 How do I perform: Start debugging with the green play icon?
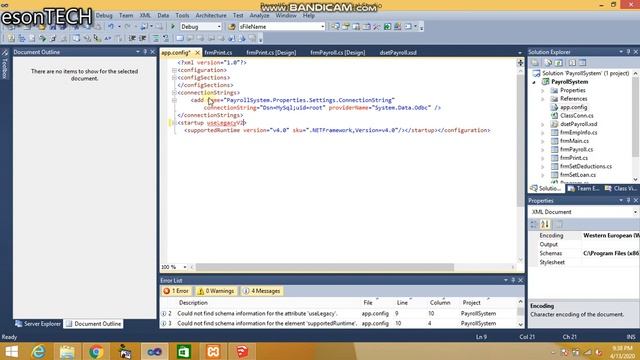173,27
